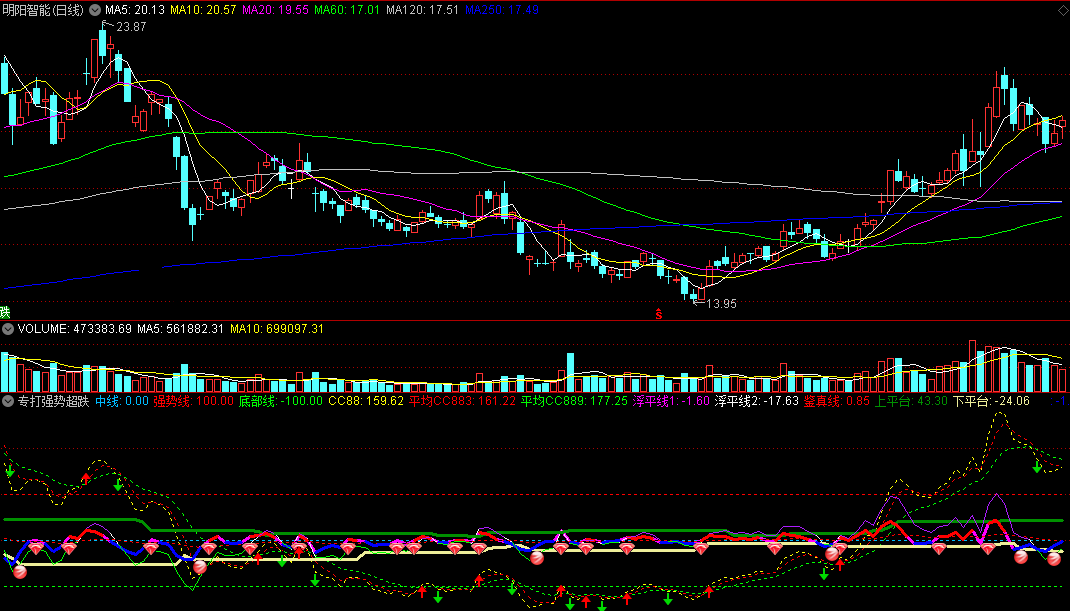Select the MA20: 19.55 label
This screenshot has width=1070, height=611.
(276, 10)
